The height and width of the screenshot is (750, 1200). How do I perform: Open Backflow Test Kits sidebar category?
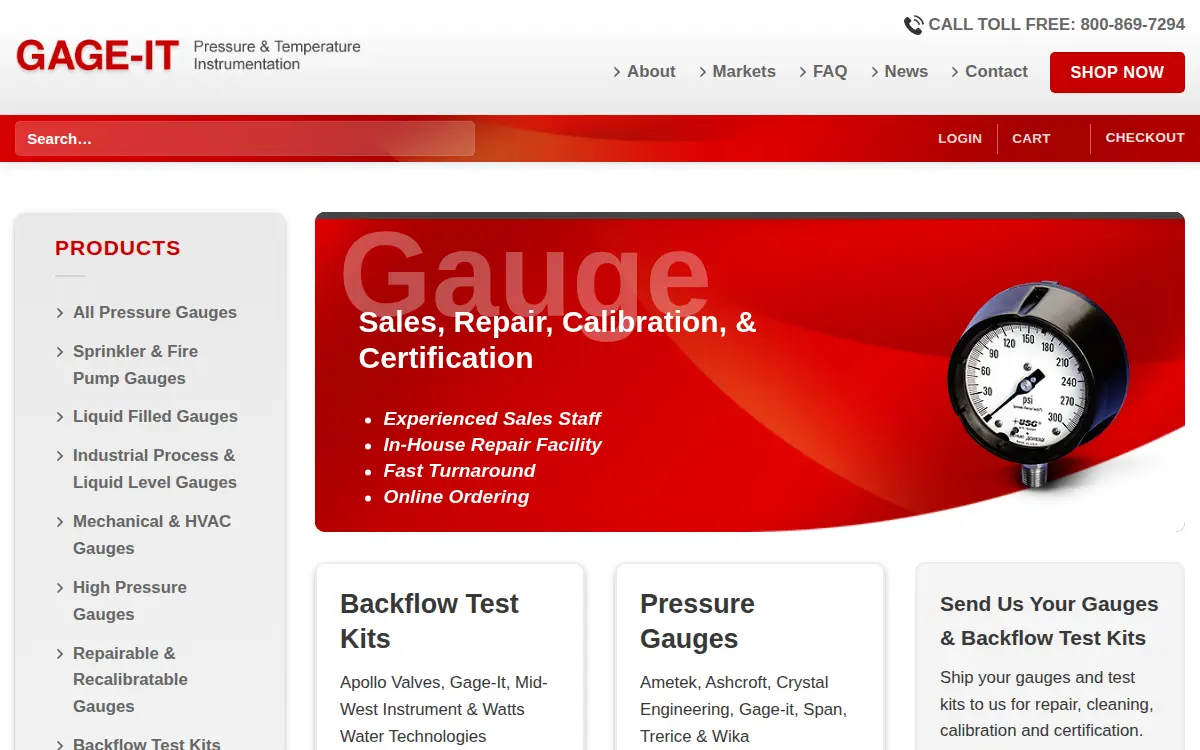tap(146, 743)
